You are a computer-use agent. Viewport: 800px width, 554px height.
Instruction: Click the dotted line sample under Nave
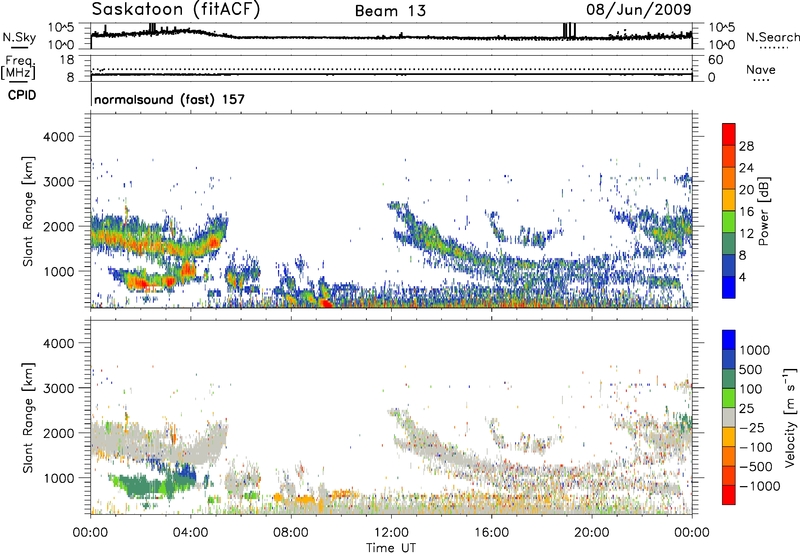coord(761,81)
